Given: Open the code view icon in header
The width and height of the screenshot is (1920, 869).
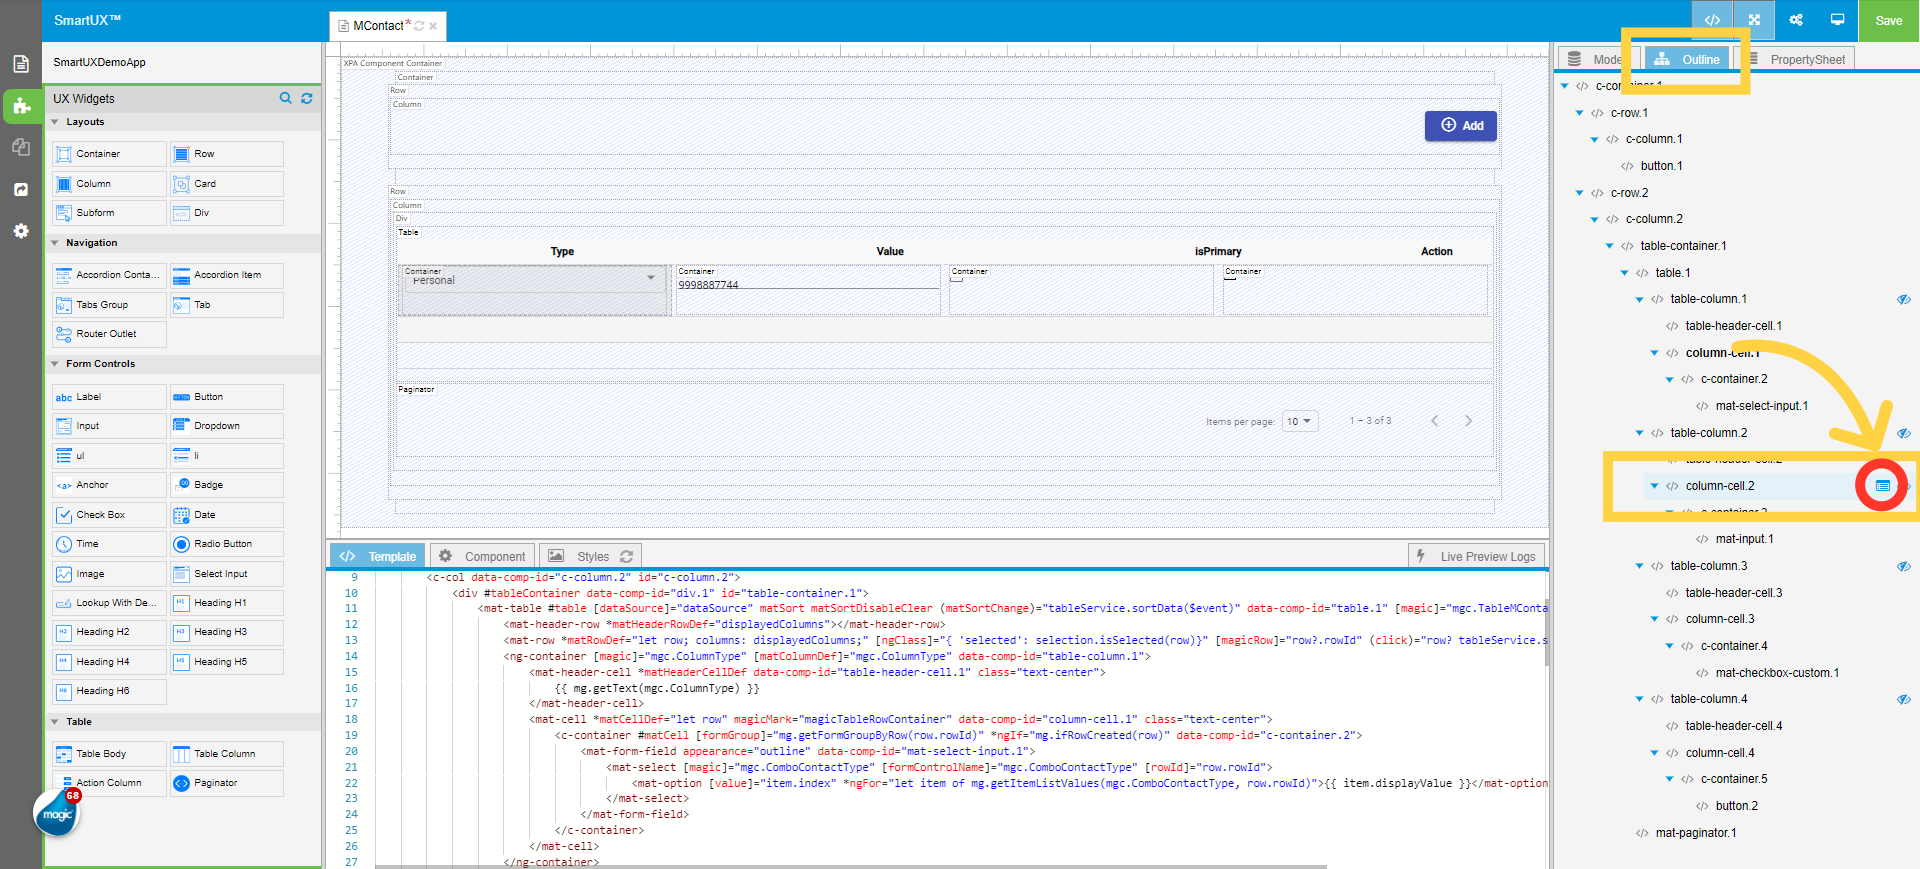Looking at the screenshot, I should pos(1712,20).
